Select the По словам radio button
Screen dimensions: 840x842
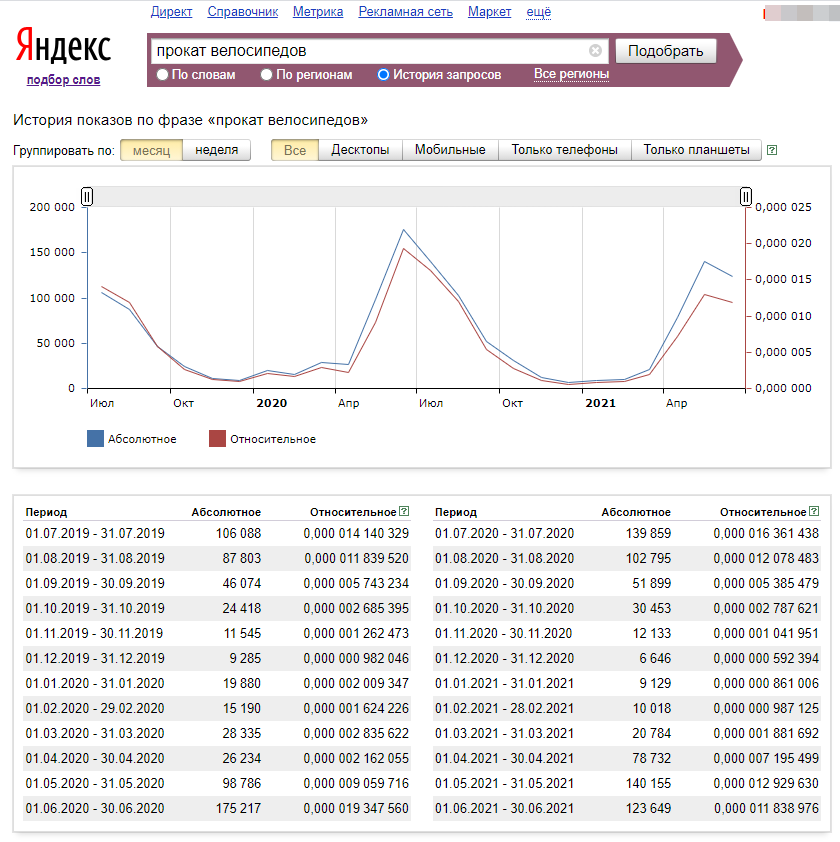pyautogui.click(x=163, y=75)
